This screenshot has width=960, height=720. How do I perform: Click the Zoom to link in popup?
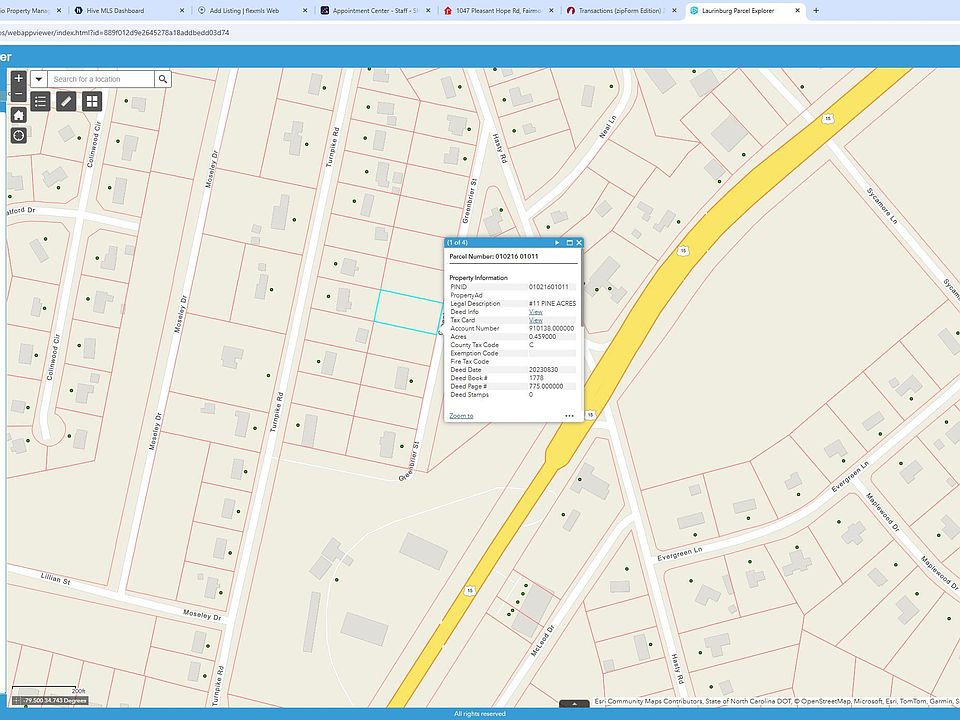coord(461,415)
